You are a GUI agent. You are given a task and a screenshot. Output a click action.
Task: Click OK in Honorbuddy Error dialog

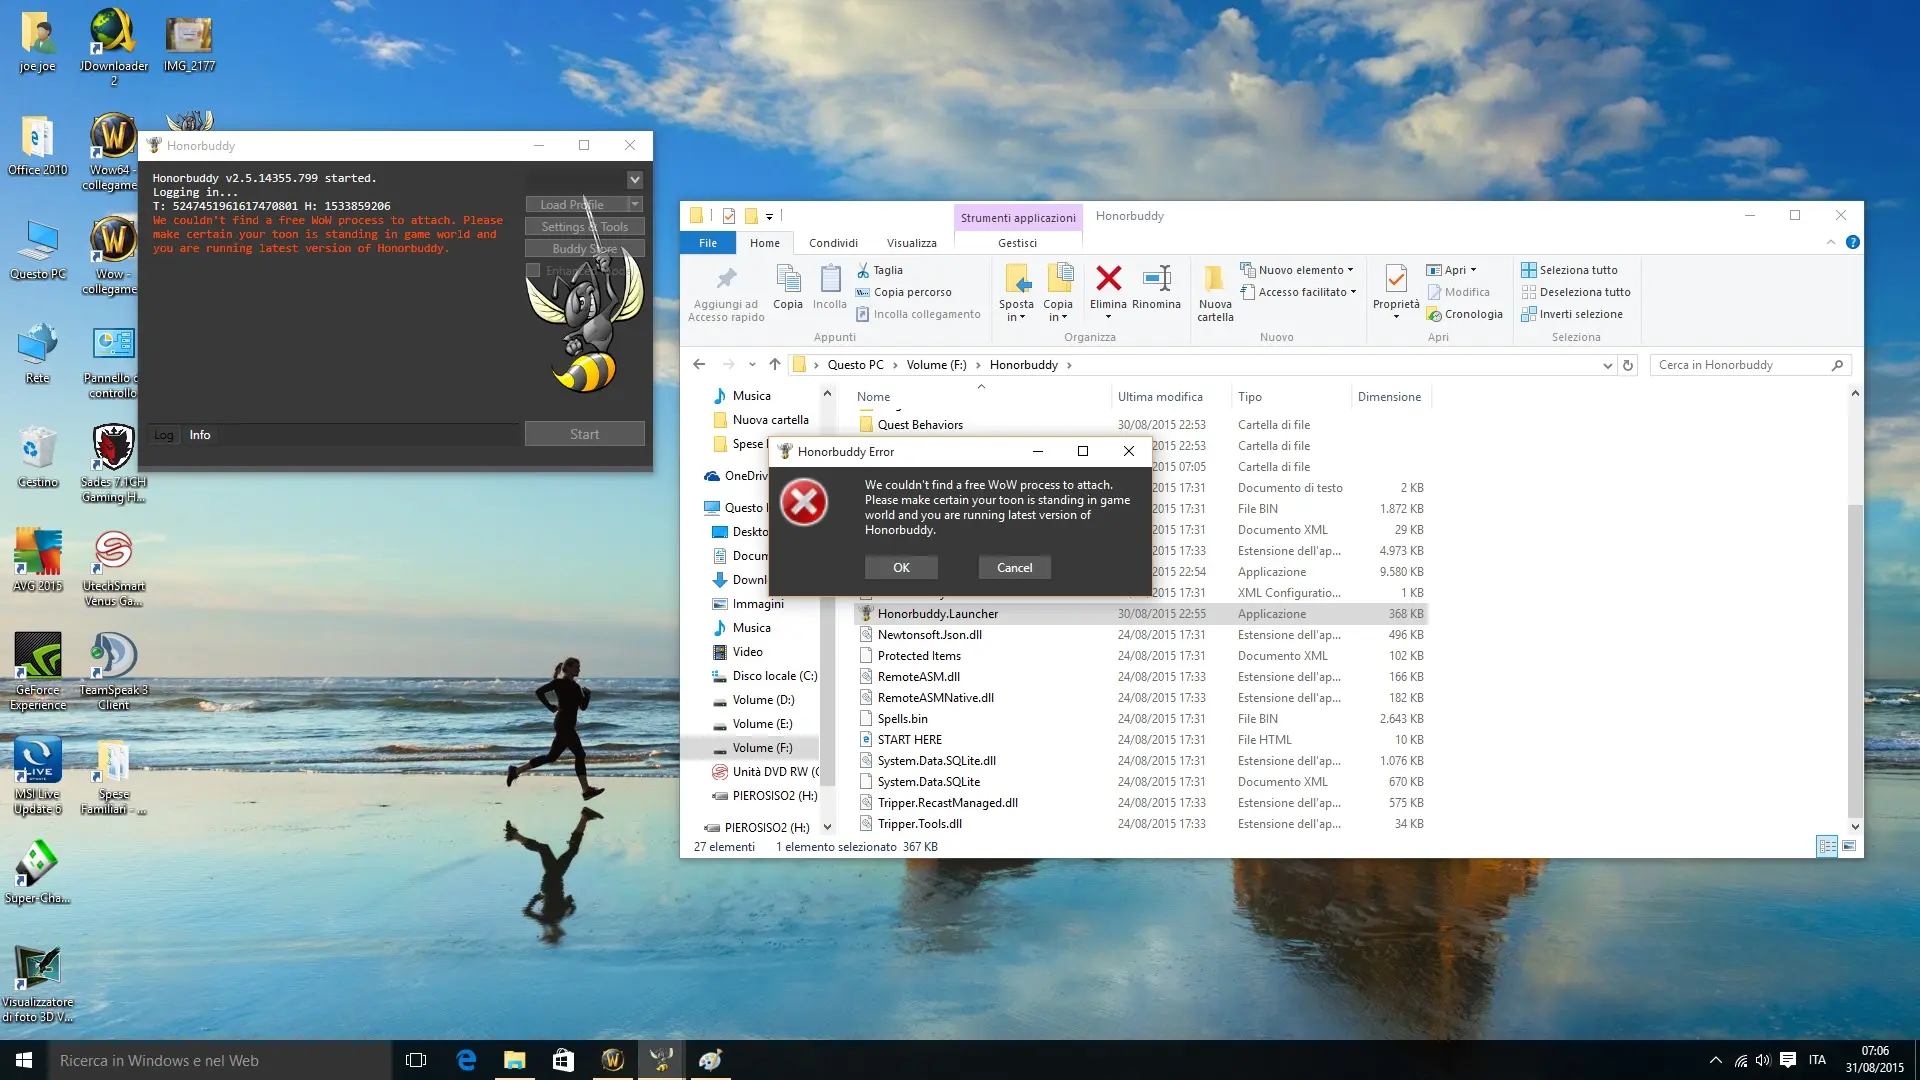click(x=901, y=568)
